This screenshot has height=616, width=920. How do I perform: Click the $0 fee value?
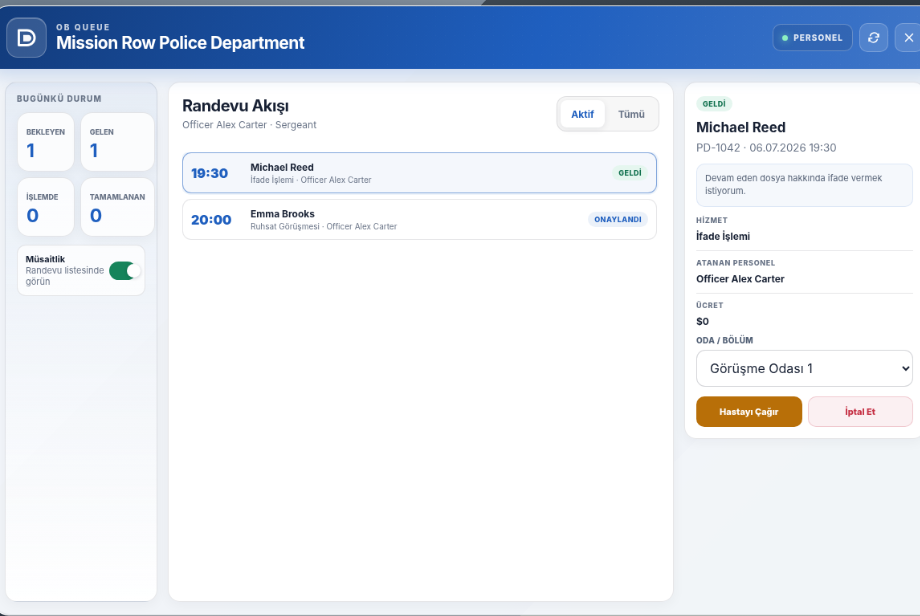702,321
